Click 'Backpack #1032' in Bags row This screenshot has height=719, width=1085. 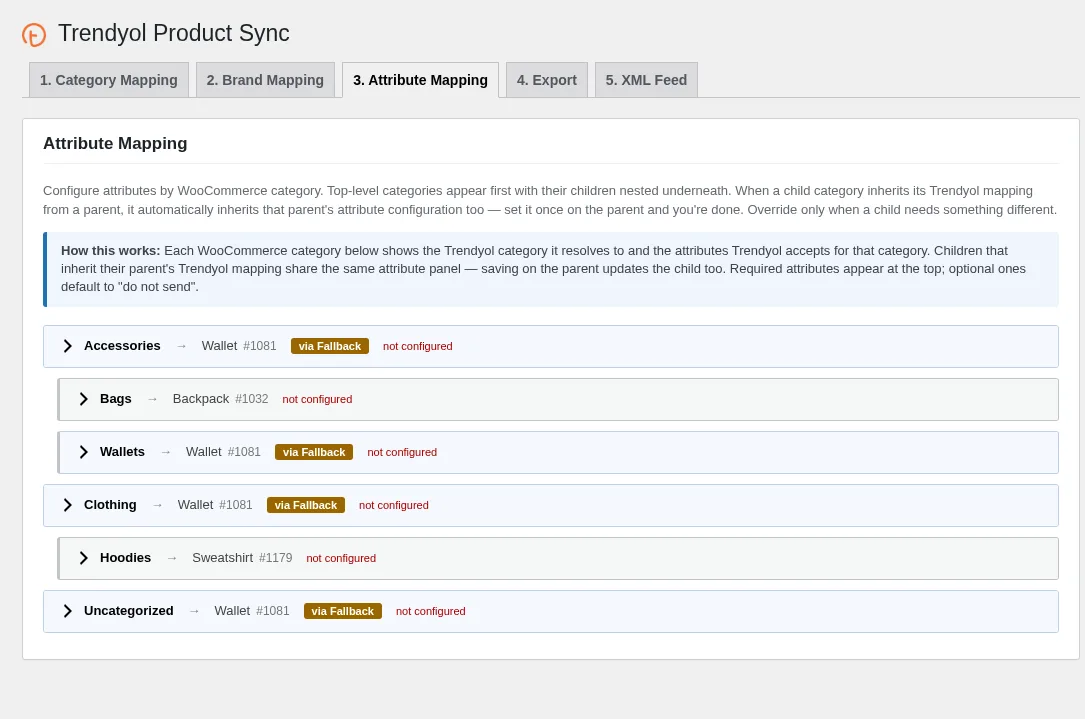pos(220,399)
